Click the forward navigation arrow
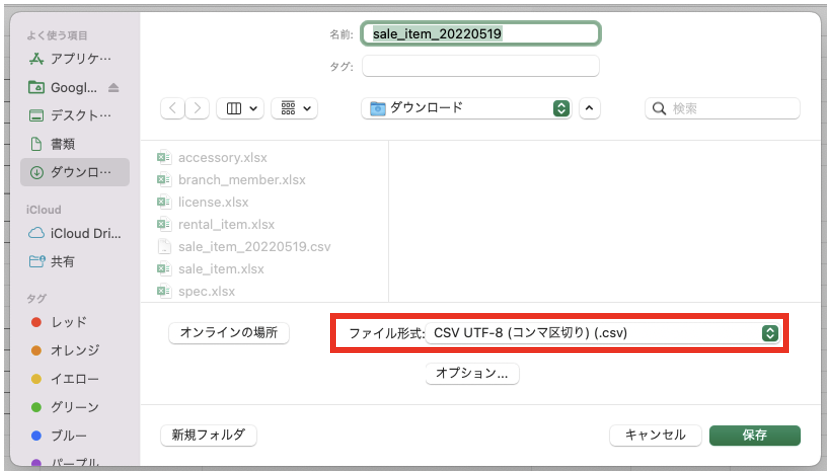832x476 pixels. (198, 108)
